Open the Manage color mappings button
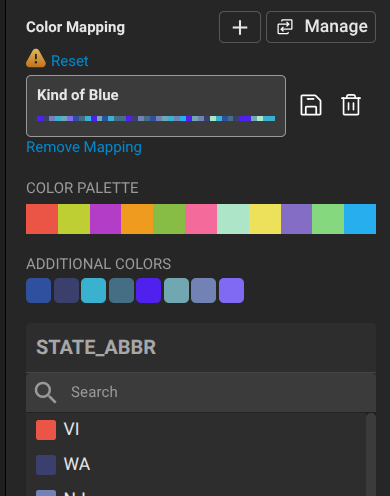This screenshot has width=390, height=496. (x=321, y=27)
